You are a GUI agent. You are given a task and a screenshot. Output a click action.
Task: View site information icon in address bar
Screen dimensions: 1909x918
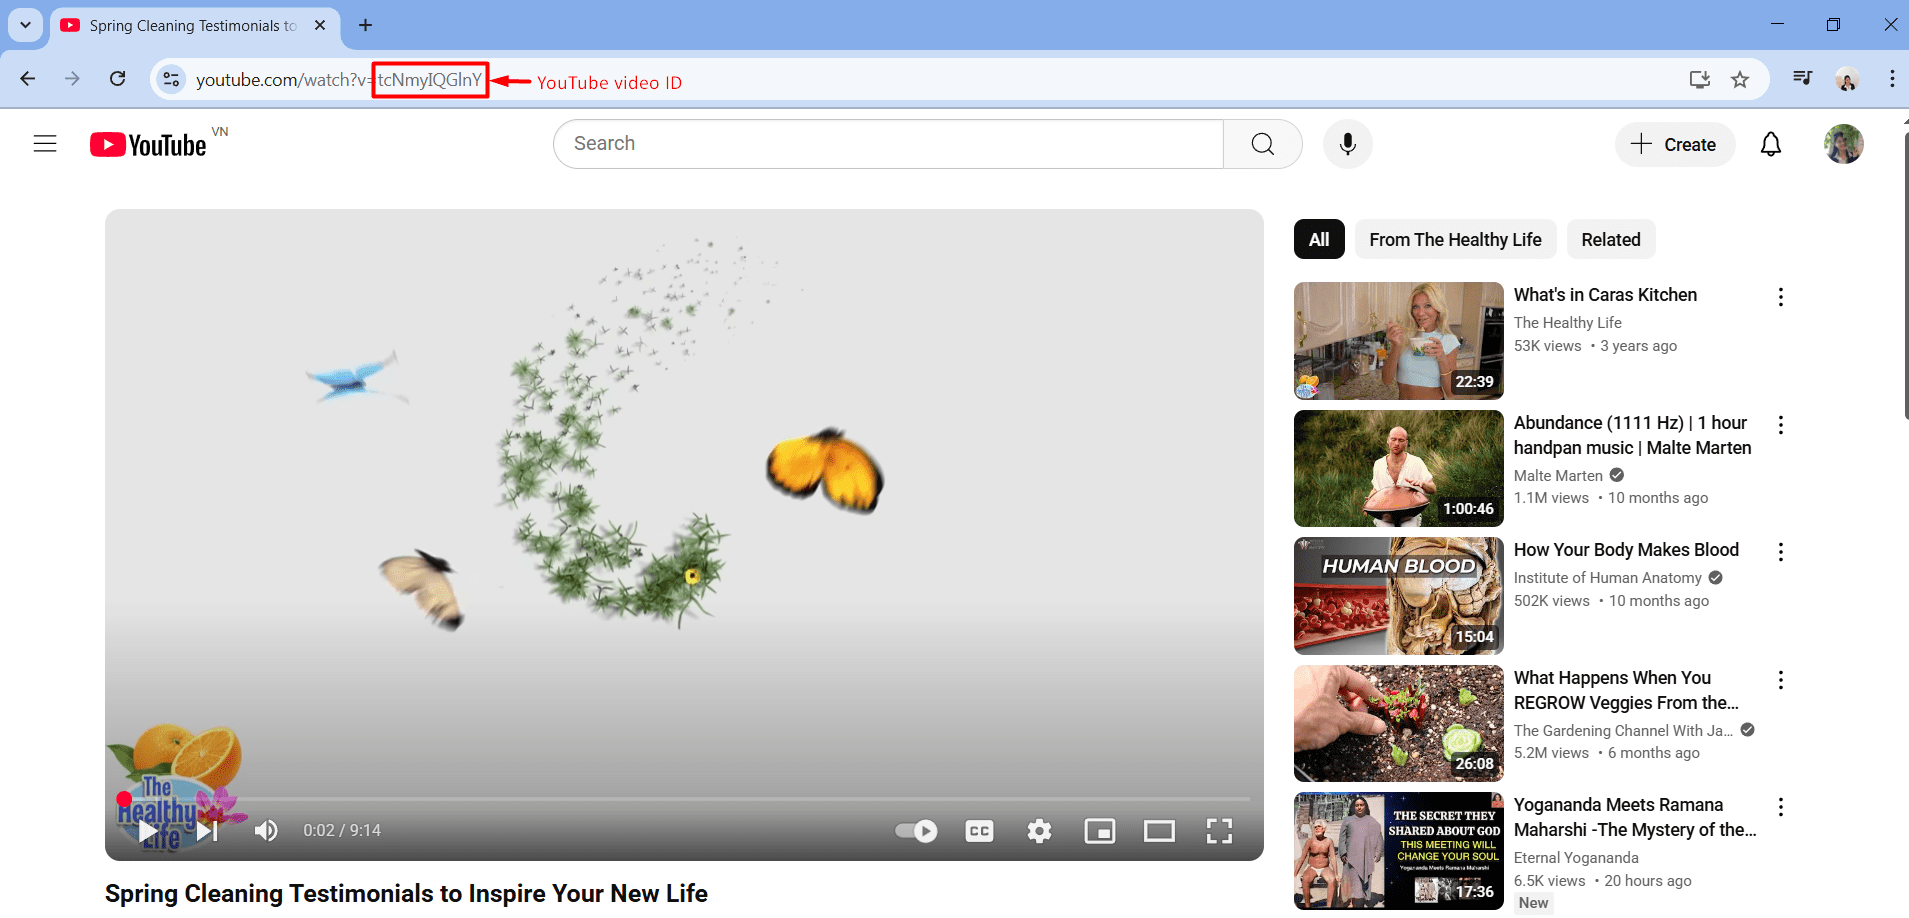(x=172, y=79)
